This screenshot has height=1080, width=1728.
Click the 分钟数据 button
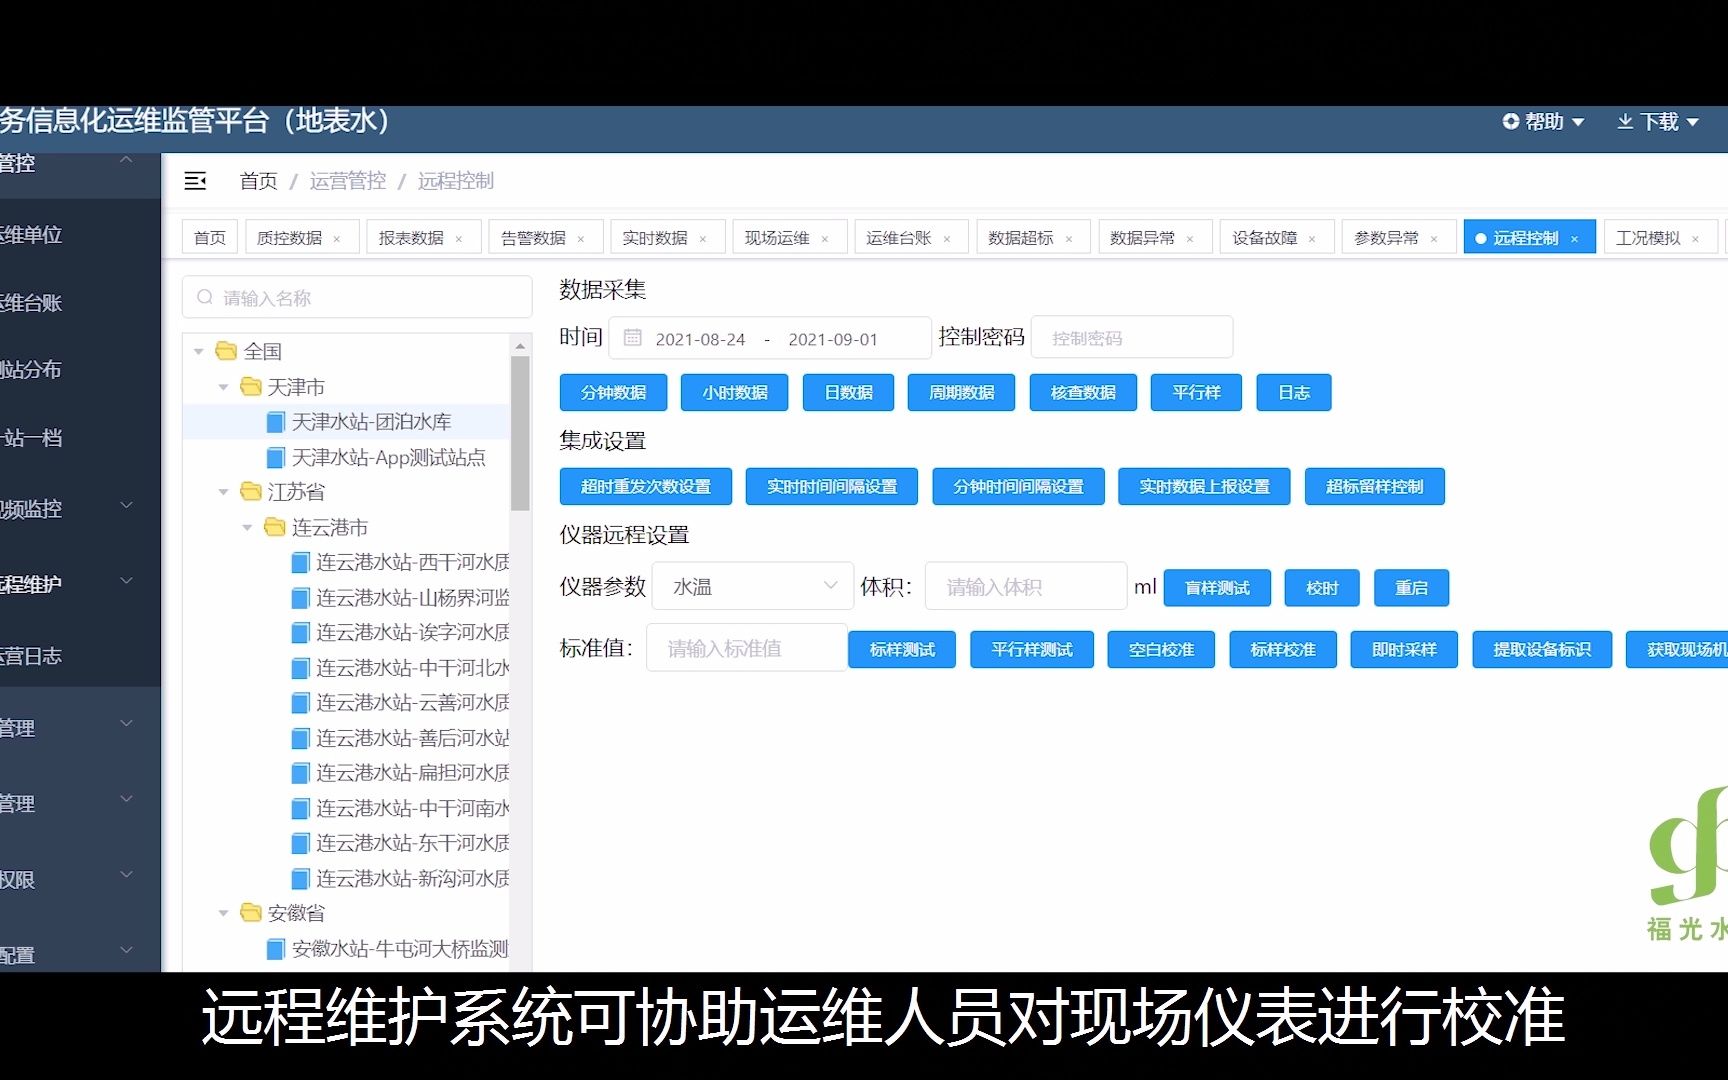pos(614,392)
